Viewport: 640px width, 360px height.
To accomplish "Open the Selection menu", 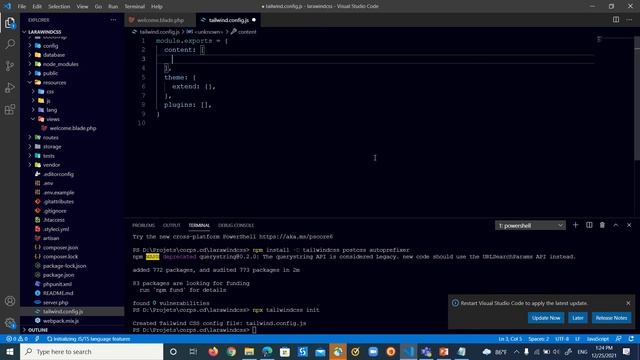I will pyautogui.click(x=59, y=6).
